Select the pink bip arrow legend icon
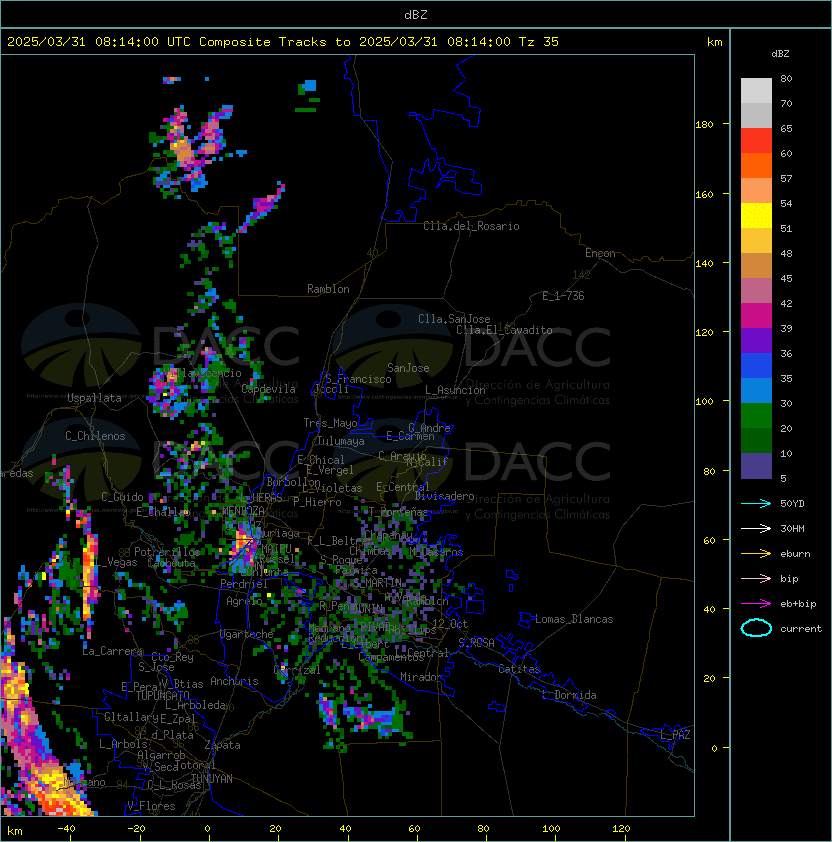 click(x=756, y=579)
